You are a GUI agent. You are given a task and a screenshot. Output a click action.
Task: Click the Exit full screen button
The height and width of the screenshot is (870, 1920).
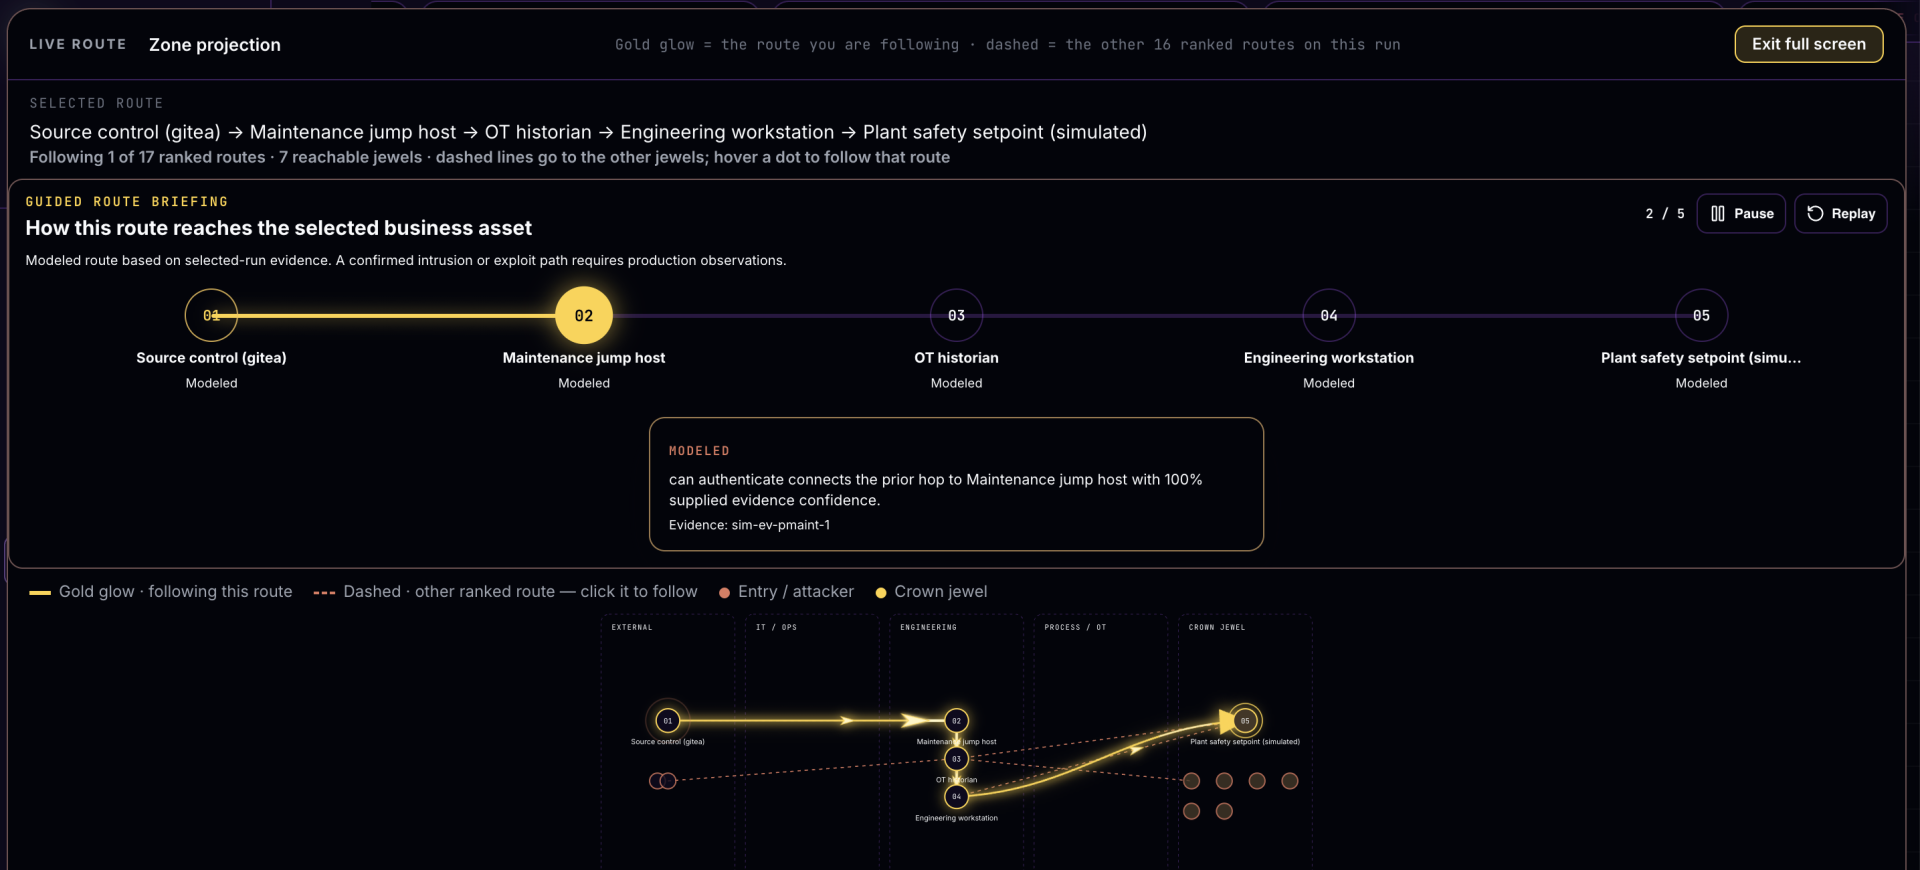(1808, 44)
